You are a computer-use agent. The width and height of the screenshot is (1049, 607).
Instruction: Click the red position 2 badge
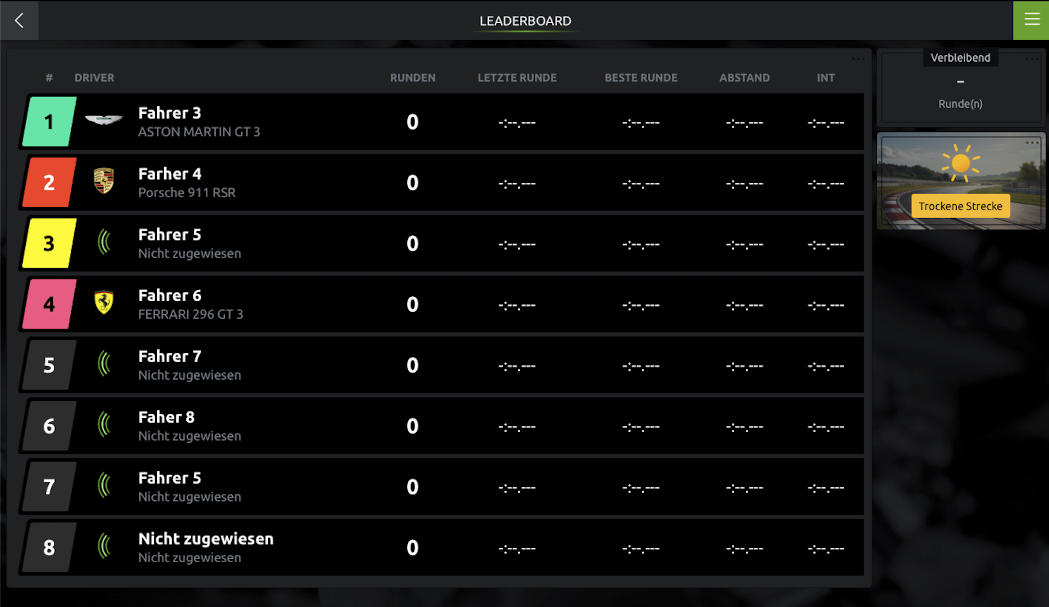(49, 183)
